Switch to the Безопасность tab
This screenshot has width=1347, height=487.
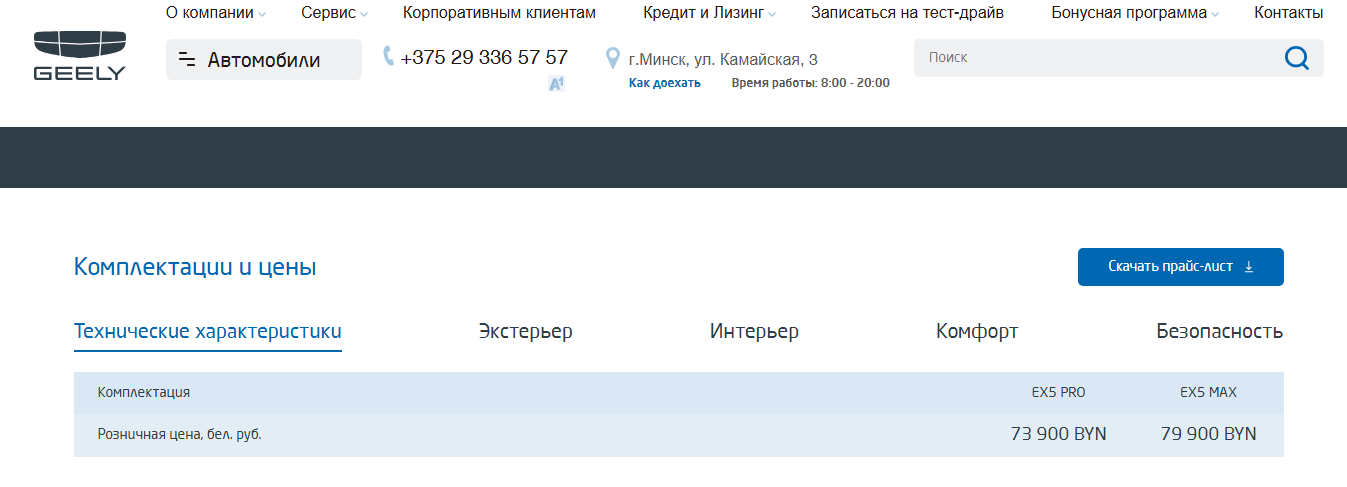(x=1220, y=331)
